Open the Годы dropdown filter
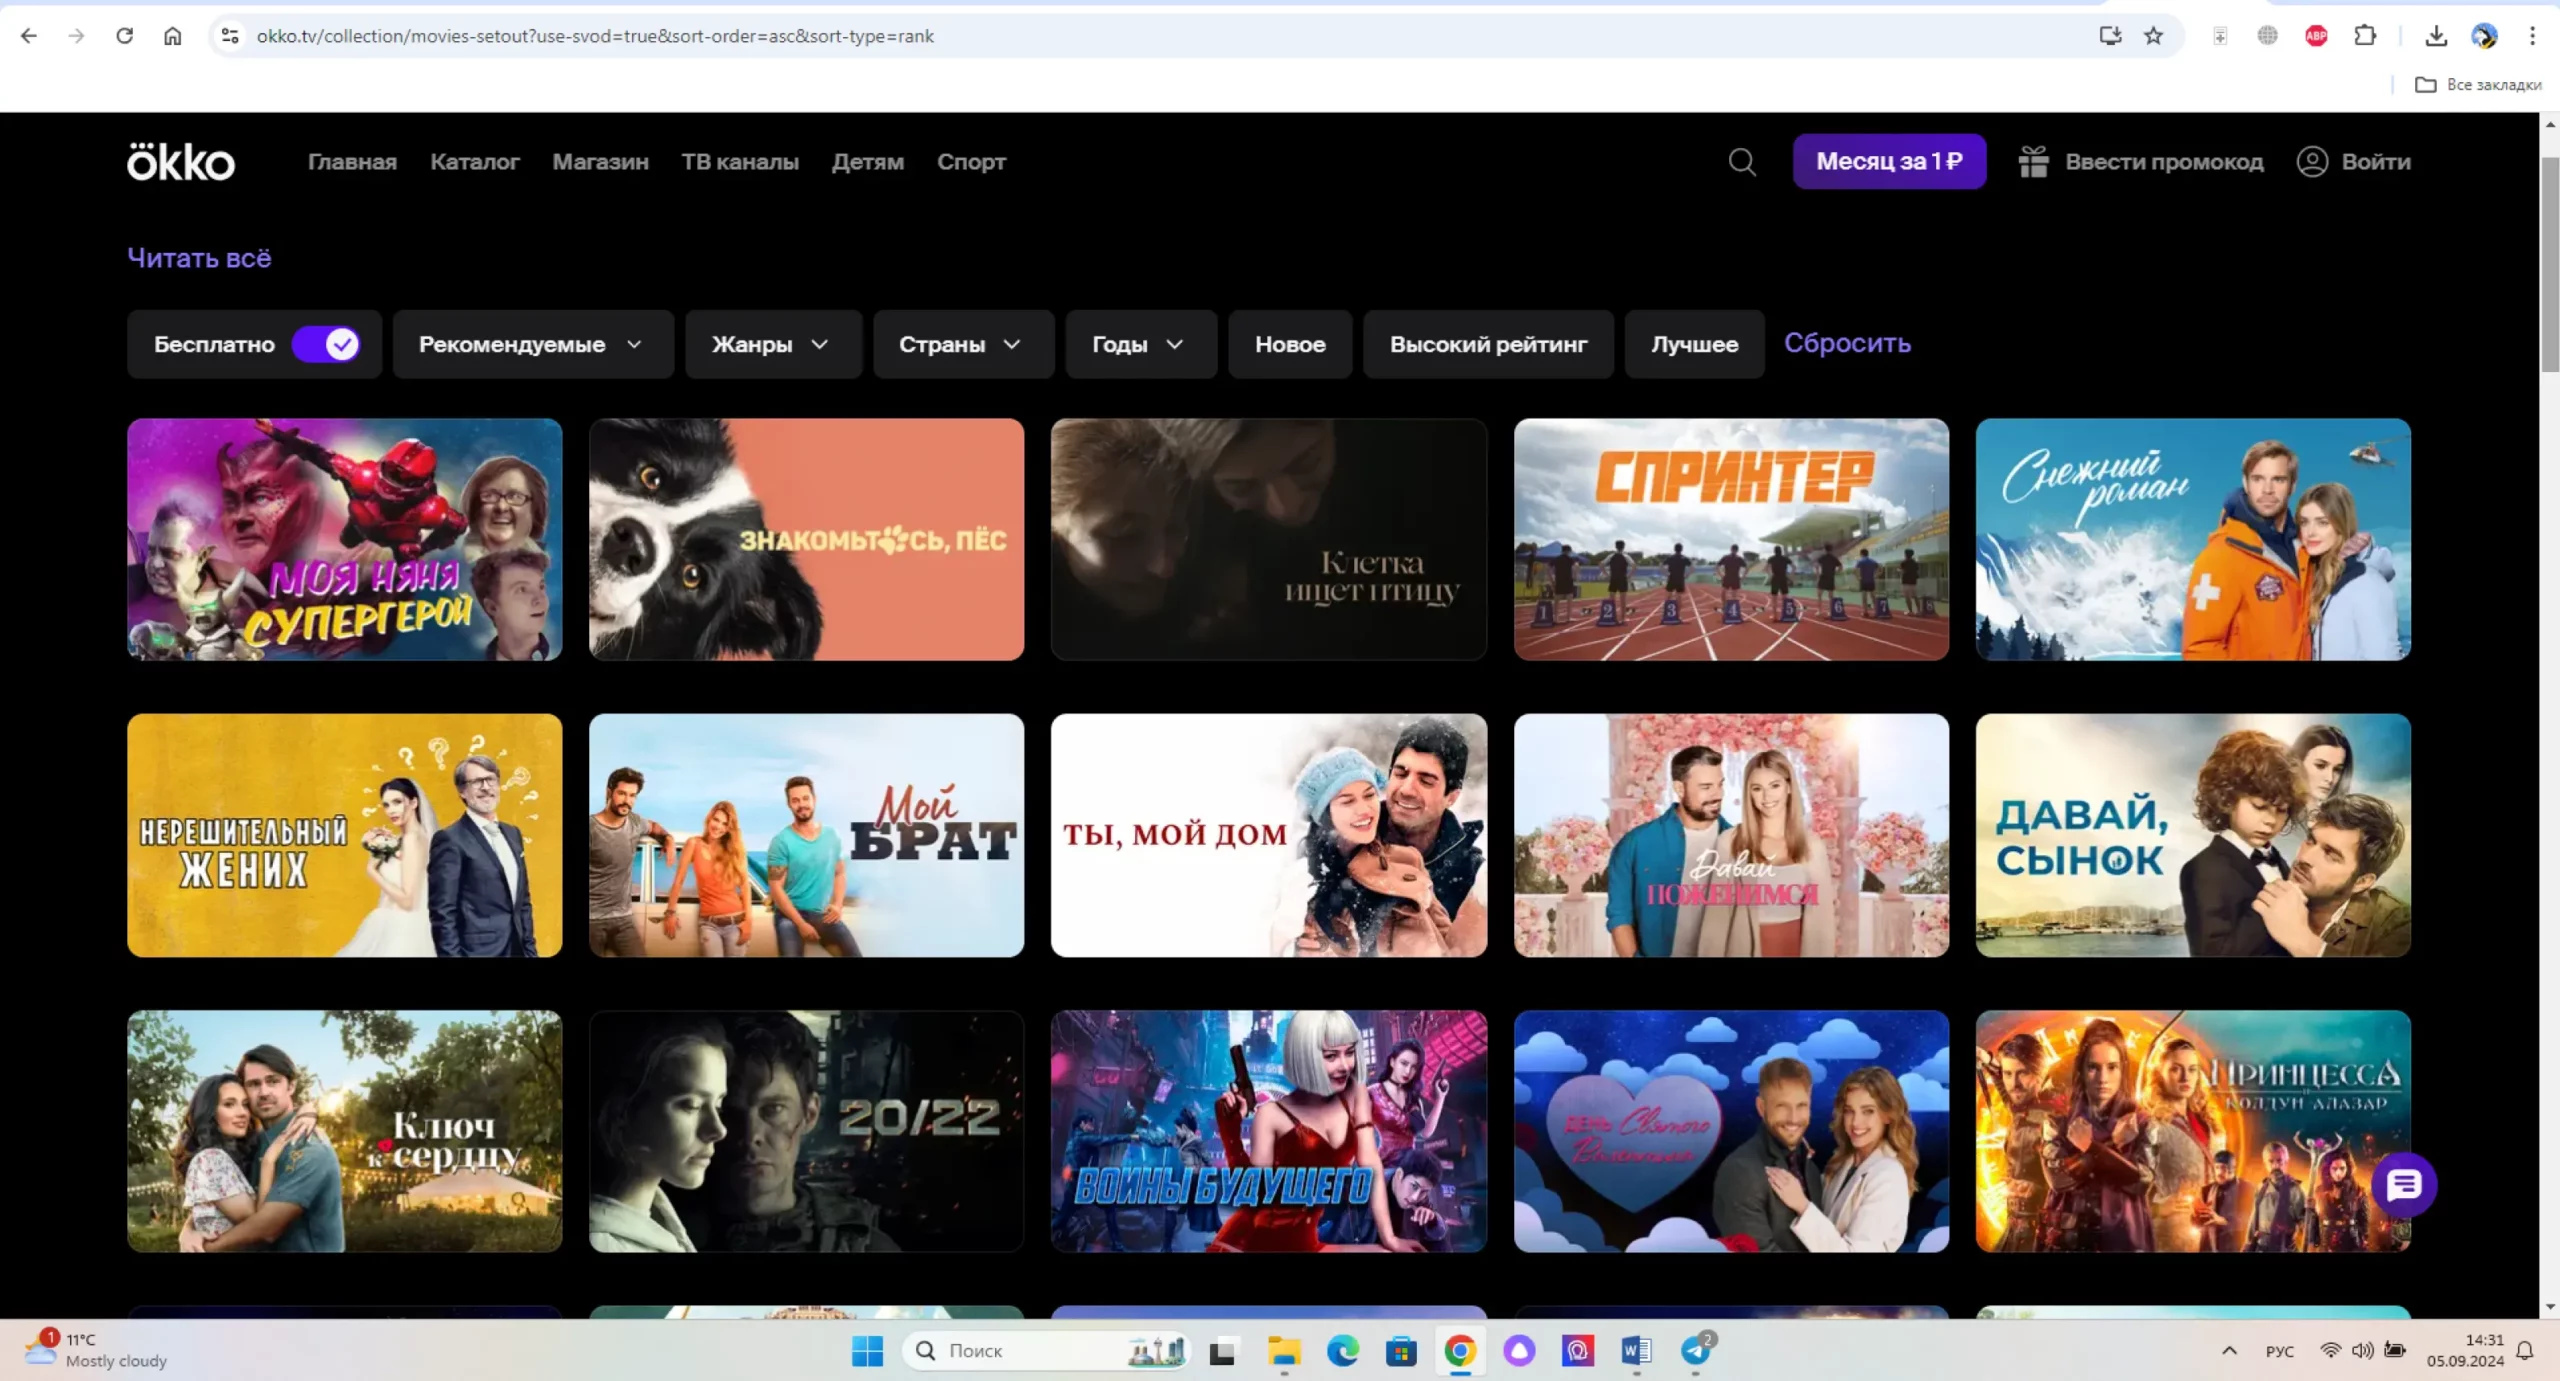 (1140, 344)
